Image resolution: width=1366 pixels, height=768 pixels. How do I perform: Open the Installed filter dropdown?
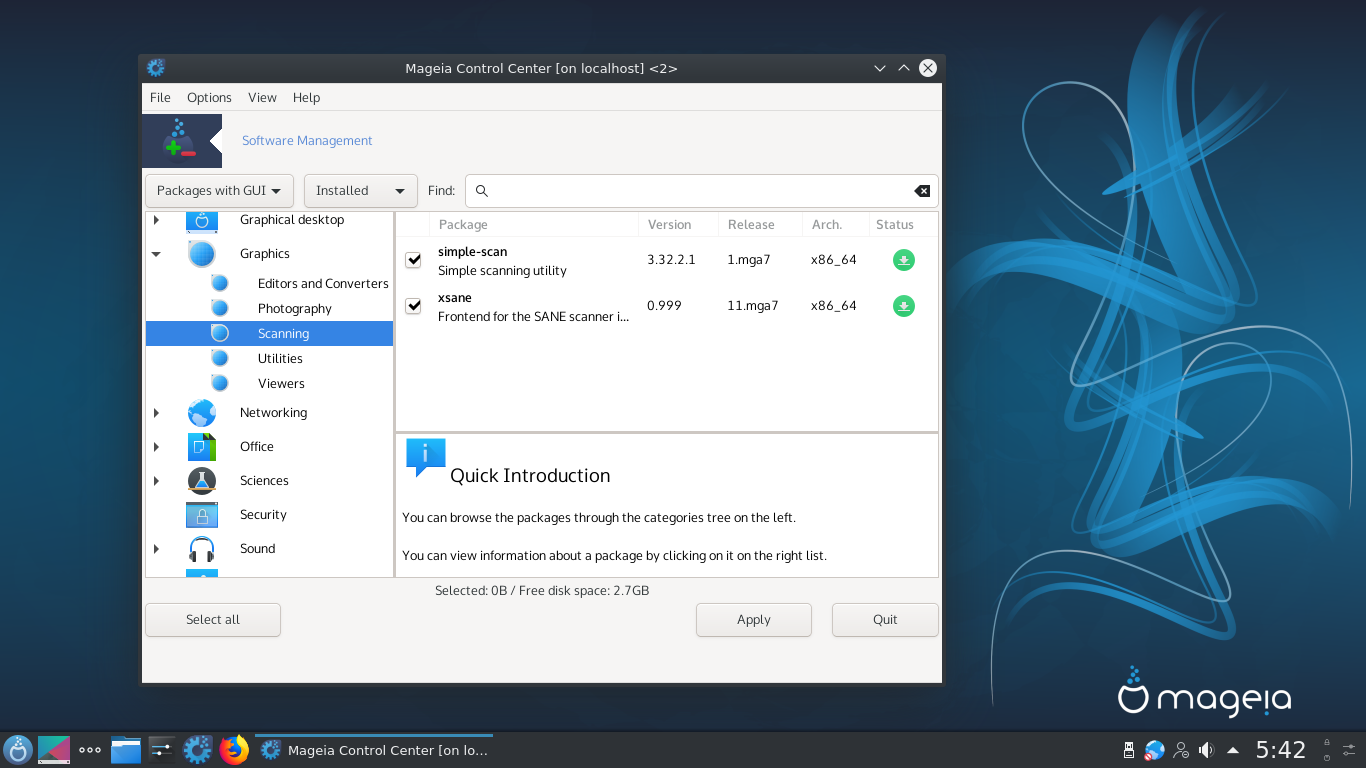pos(360,191)
